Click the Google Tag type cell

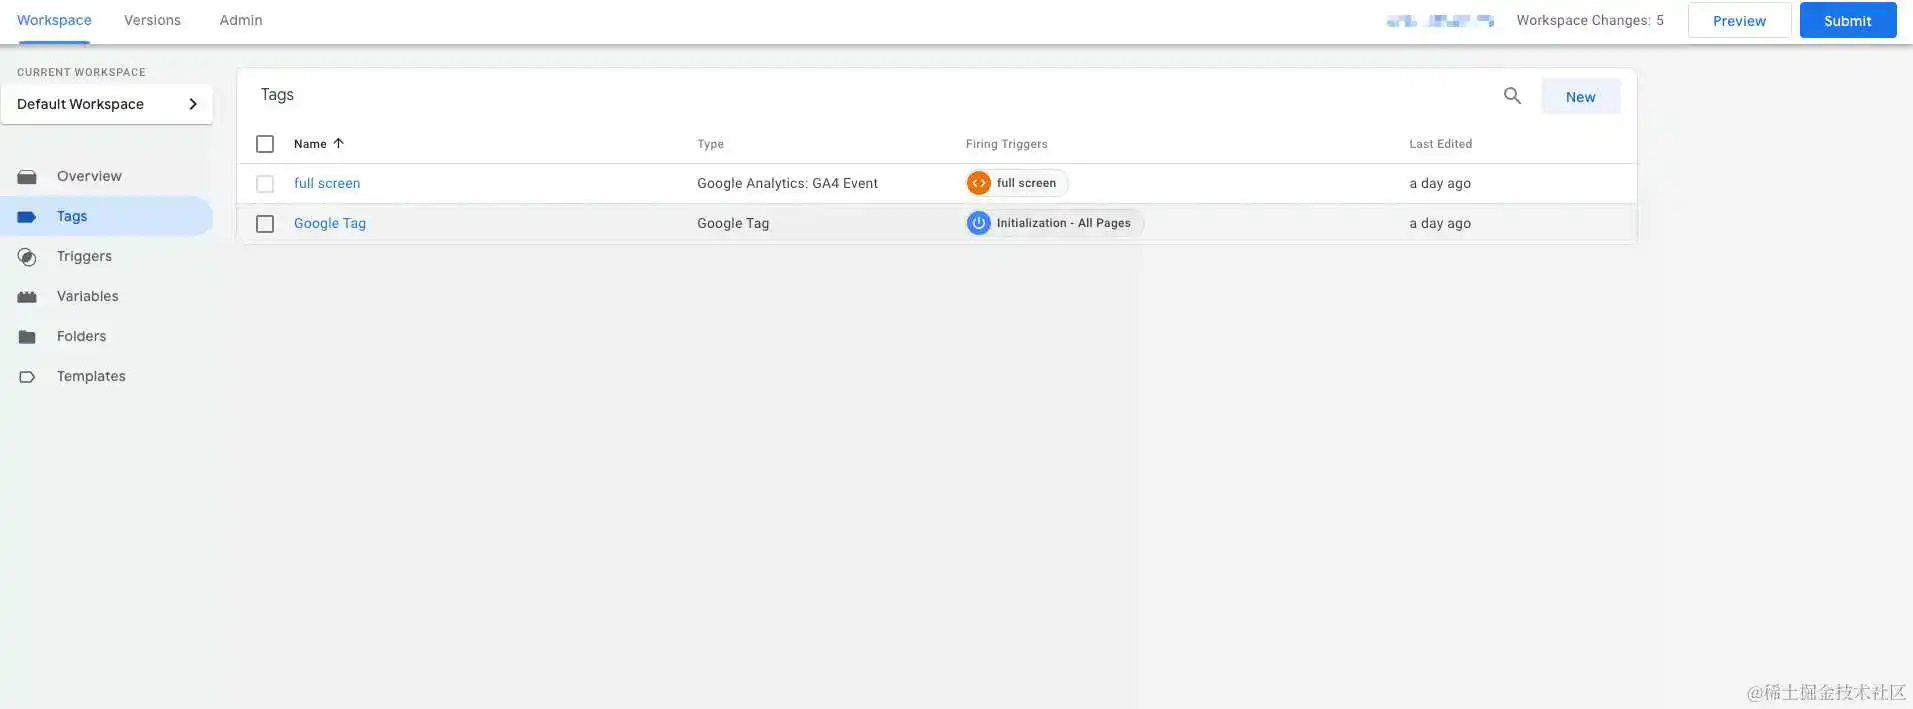tap(733, 223)
